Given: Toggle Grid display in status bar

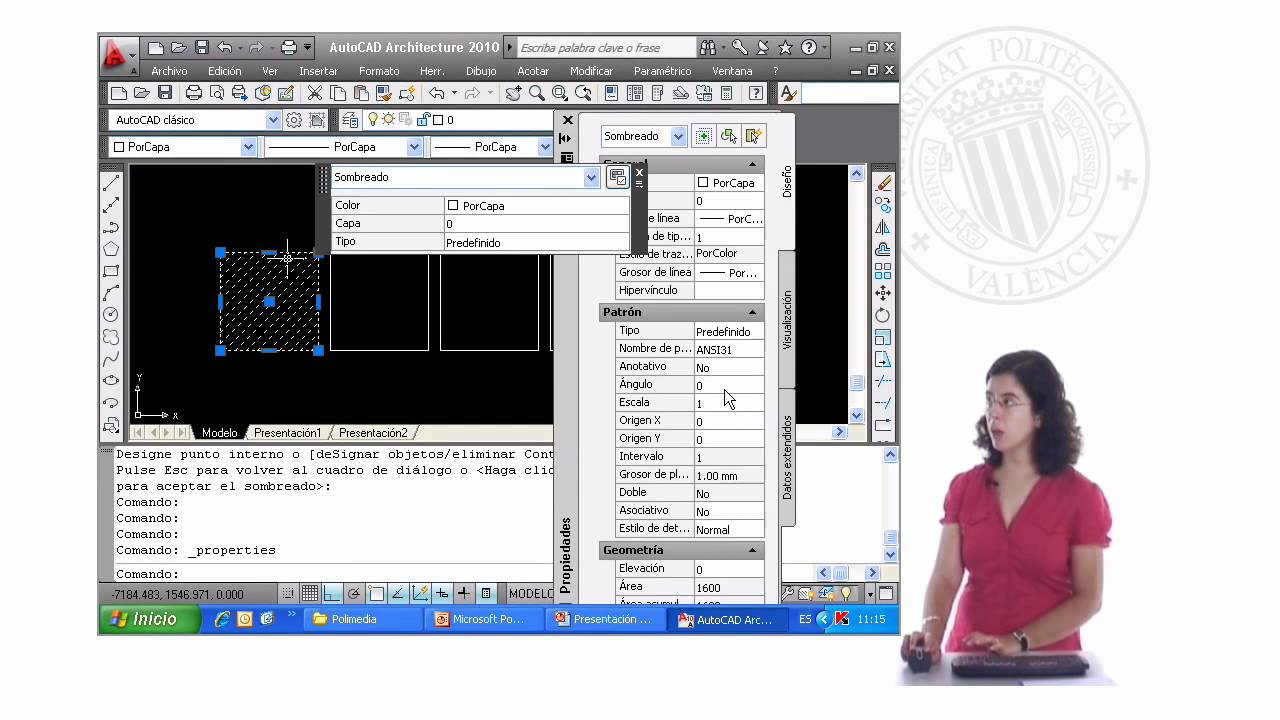Looking at the screenshot, I should 310,593.
